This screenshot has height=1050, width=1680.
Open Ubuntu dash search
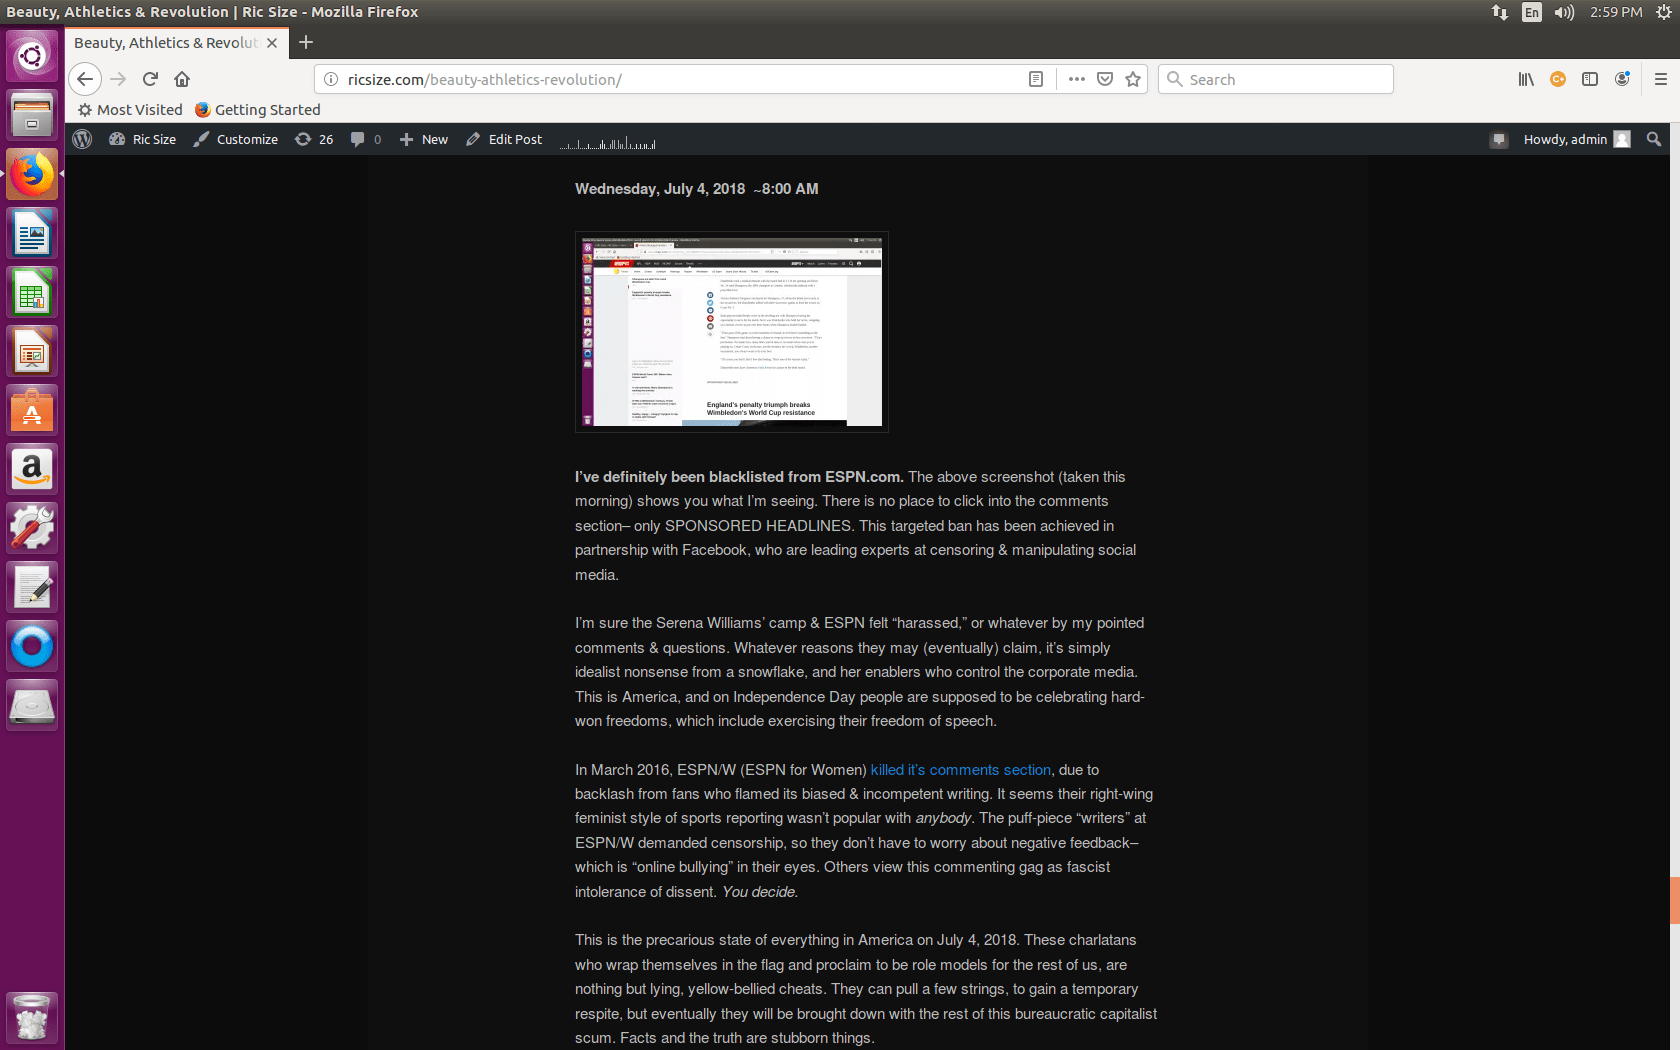pos(32,56)
